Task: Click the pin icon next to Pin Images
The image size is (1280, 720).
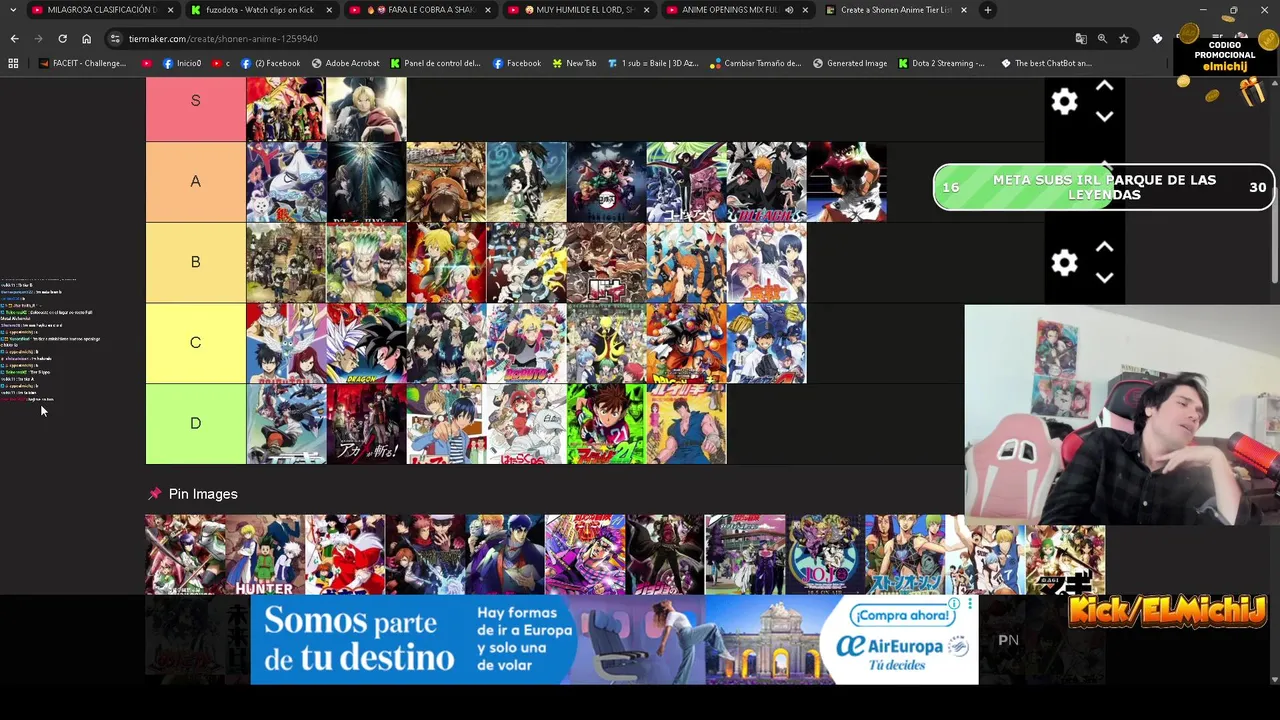Action: pos(155,494)
